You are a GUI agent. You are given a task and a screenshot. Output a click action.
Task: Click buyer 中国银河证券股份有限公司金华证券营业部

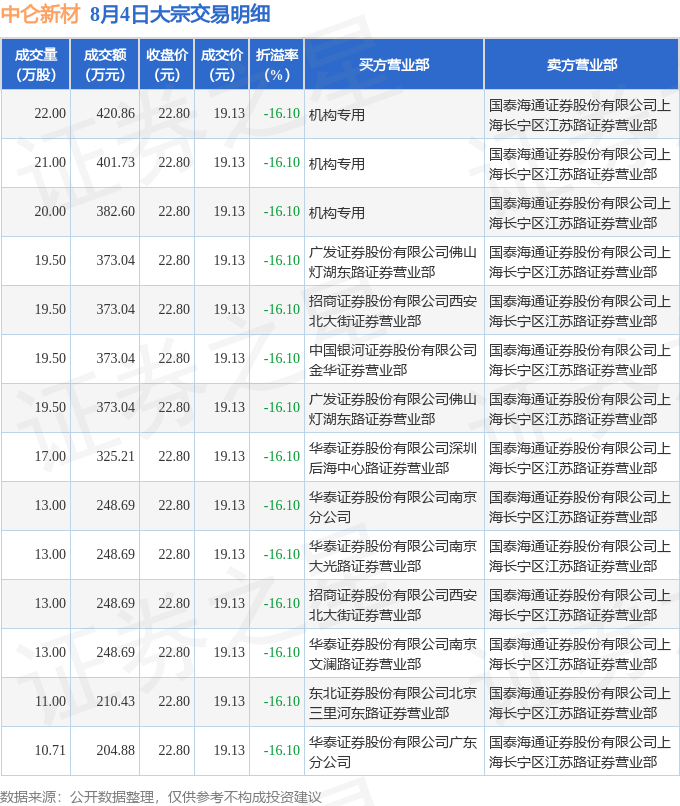(x=393, y=360)
